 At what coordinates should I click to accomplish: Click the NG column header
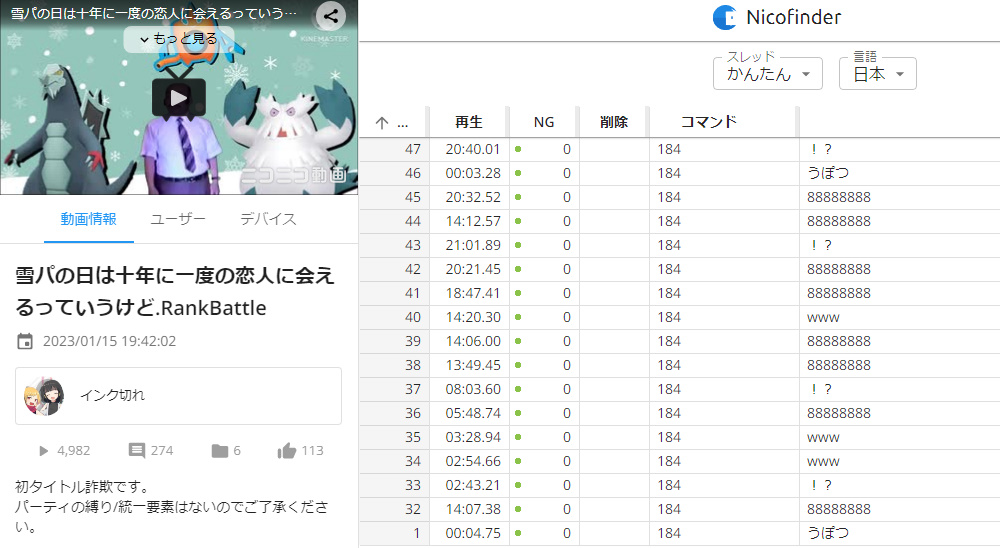(x=543, y=122)
